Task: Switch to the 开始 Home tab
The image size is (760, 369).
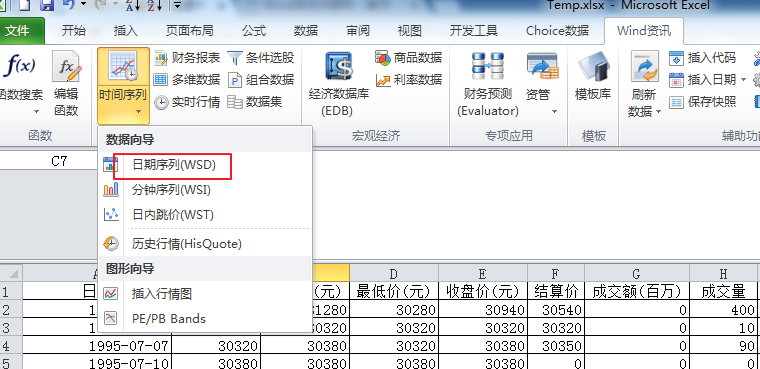Action: coord(74,31)
